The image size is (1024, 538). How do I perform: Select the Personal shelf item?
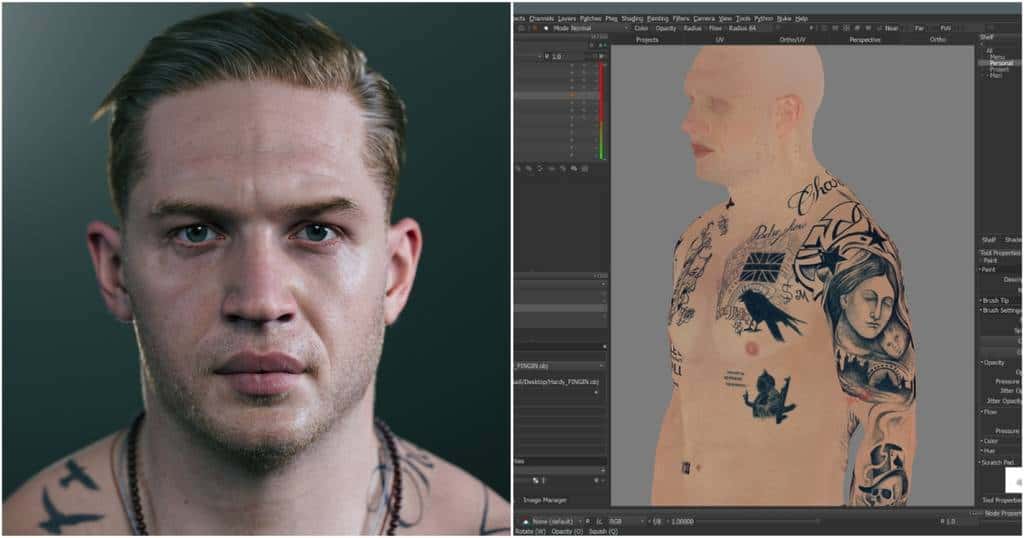coord(1000,63)
